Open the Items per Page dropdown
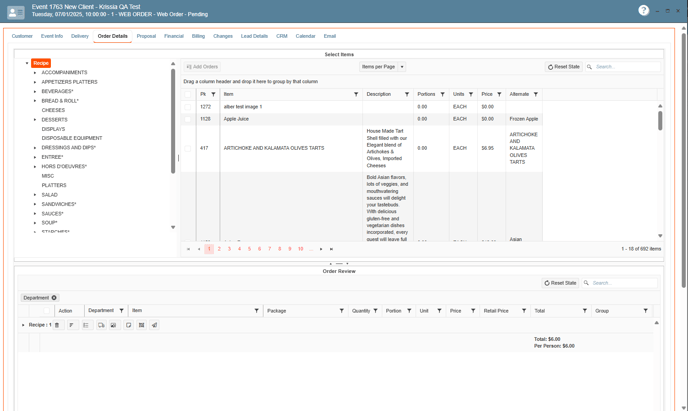This screenshot has height=411, width=688. (383, 67)
